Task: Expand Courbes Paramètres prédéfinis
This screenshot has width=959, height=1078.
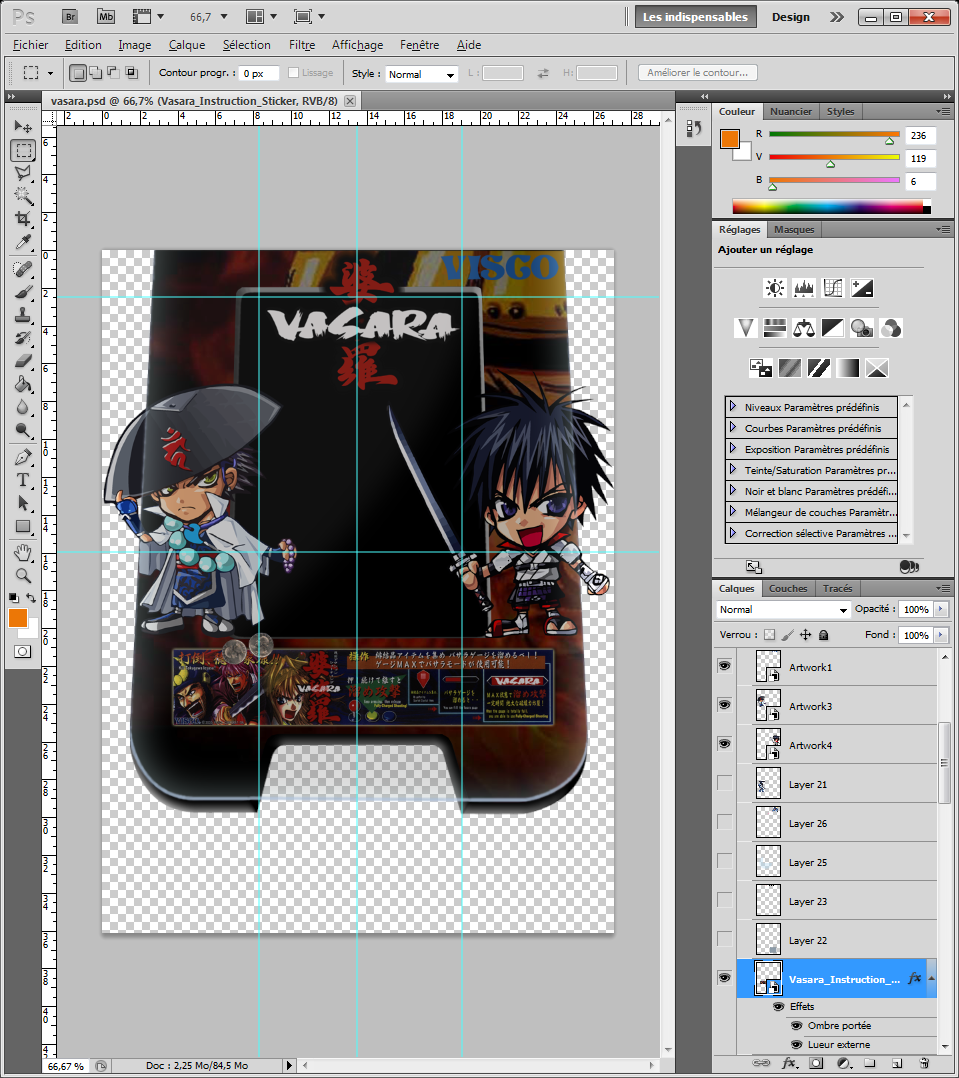Action: coord(733,428)
